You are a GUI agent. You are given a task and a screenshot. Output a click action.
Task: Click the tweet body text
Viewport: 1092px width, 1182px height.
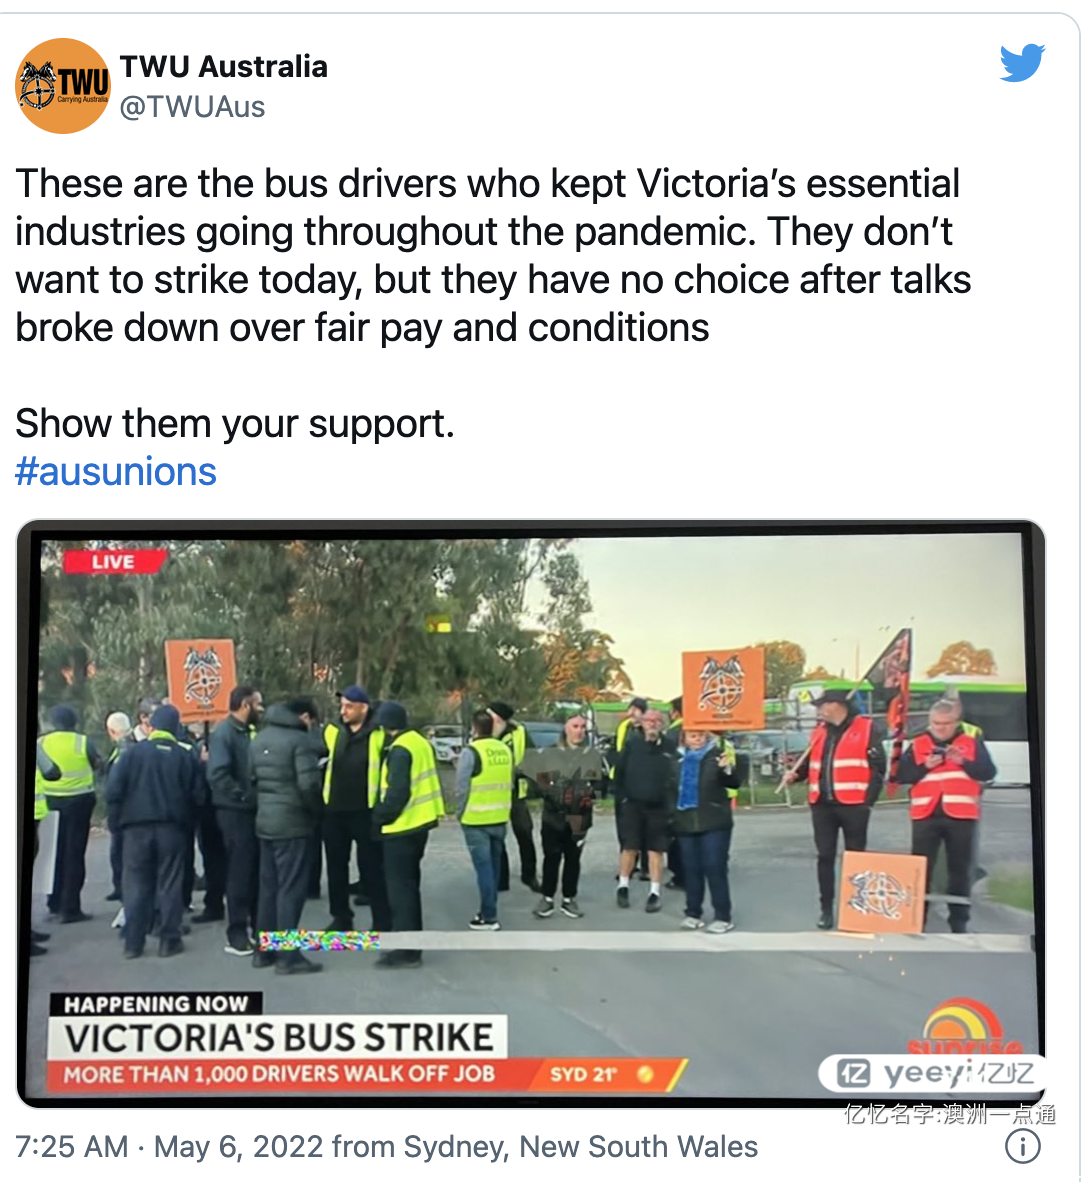point(494,256)
